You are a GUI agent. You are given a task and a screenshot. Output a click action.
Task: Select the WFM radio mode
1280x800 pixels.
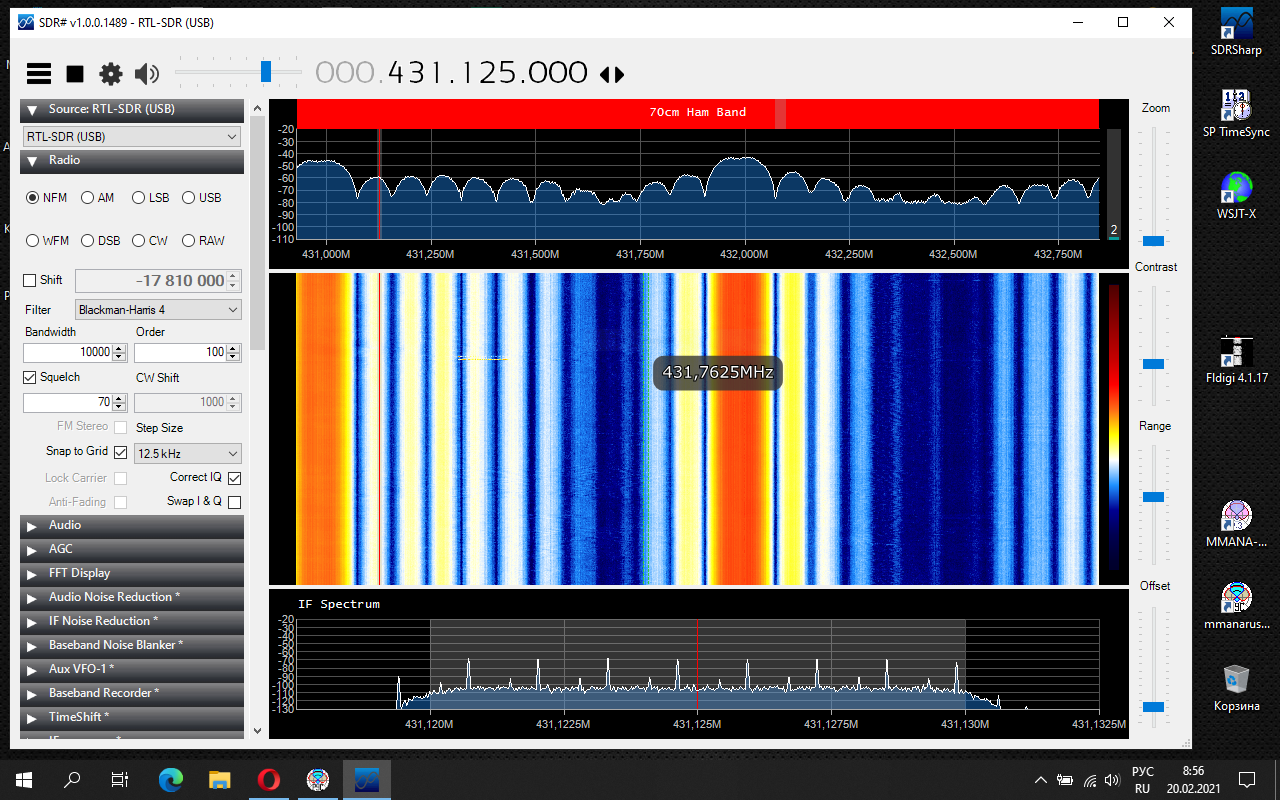click(x=33, y=241)
